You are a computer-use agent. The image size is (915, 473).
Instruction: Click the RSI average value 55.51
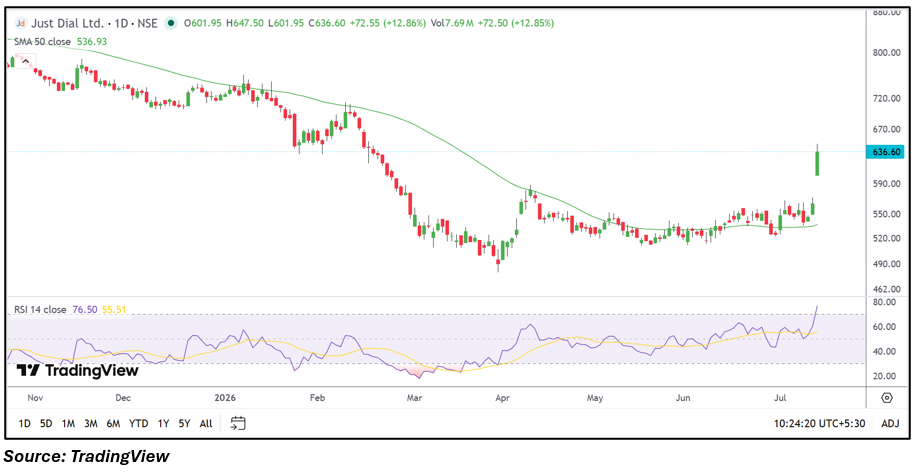(115, 310)
